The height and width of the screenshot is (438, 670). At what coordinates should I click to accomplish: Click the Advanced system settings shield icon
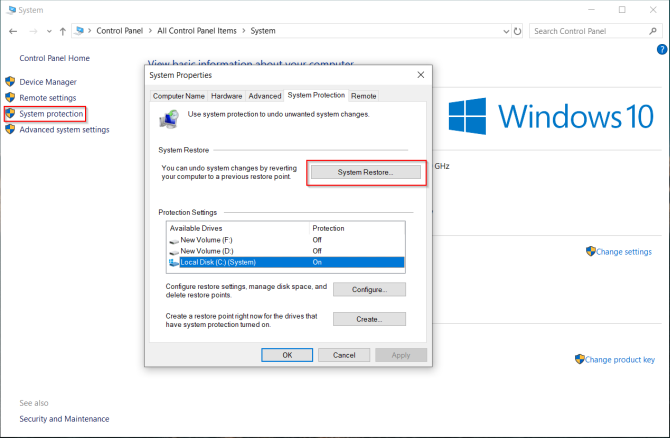coord(10,129)
